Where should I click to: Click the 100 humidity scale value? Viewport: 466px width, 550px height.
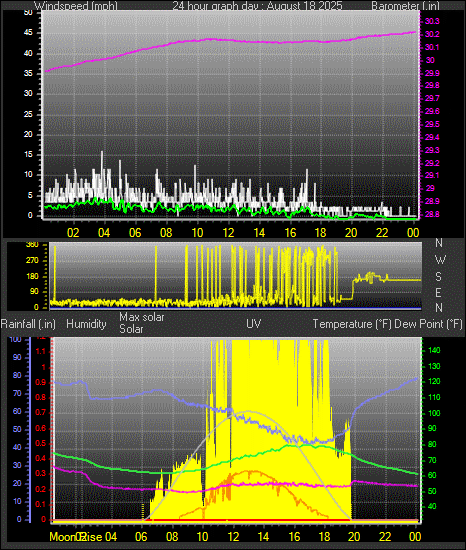(x=15, y=339)
